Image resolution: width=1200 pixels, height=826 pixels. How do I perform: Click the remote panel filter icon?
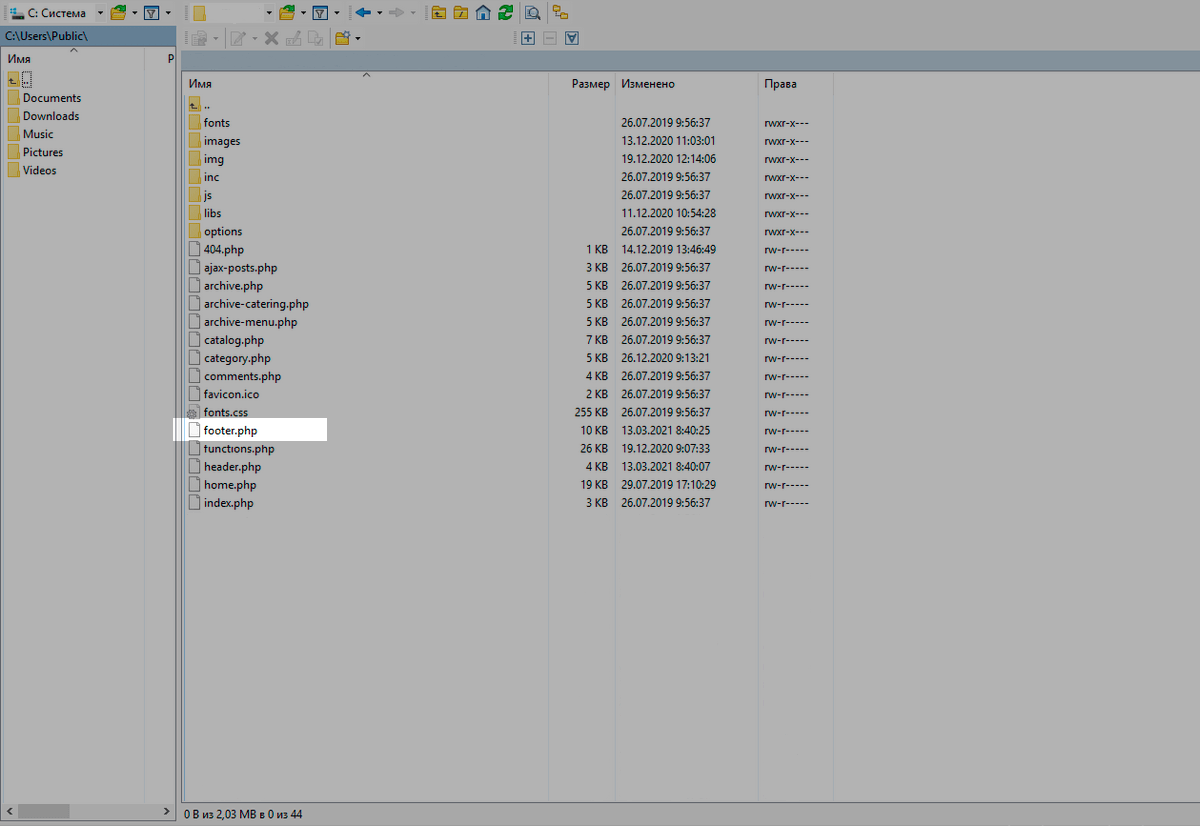(320, 13)
